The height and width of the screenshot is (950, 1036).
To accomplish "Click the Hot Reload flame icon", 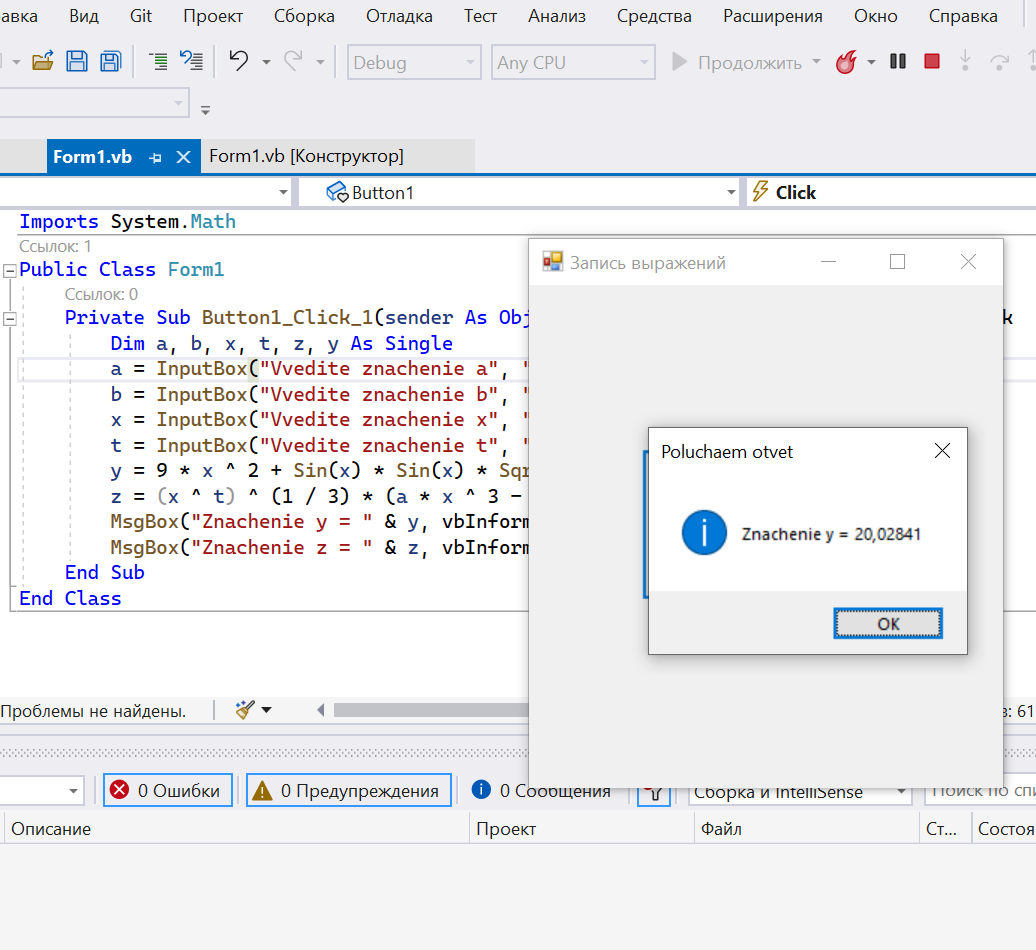I will [x=846, y=62].
